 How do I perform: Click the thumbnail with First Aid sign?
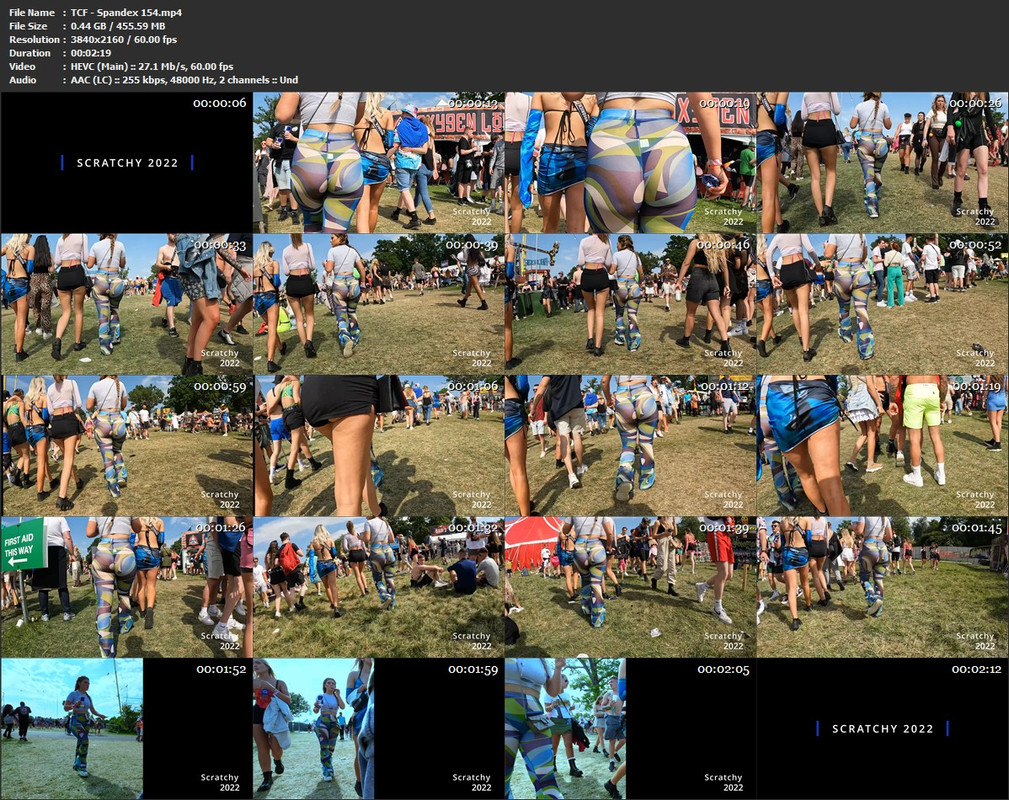[x=126, y=587]
